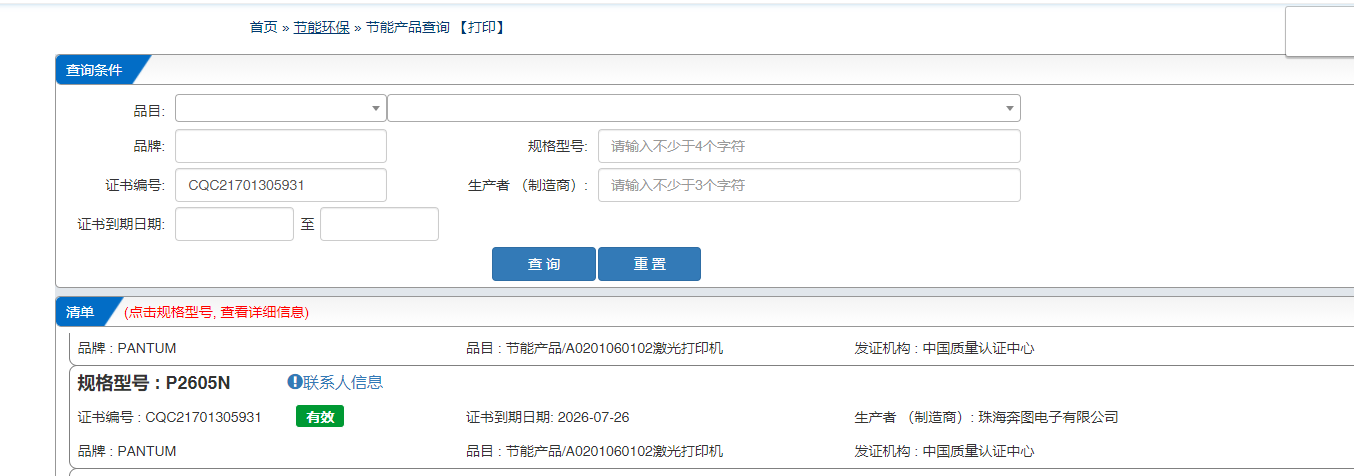Image resolution: width=1354 pixels, height=476 pixels.
Task: Focus the 生产者（制造商） input field
Action: click(x=809, y=185)
